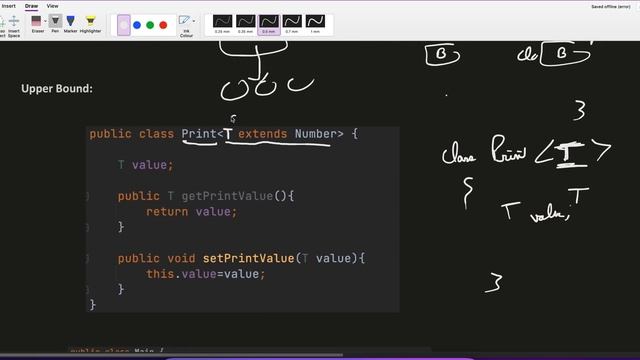640x360 pixels.
Task: Select the Insert Space tool
Action: (x=14, y=26)
